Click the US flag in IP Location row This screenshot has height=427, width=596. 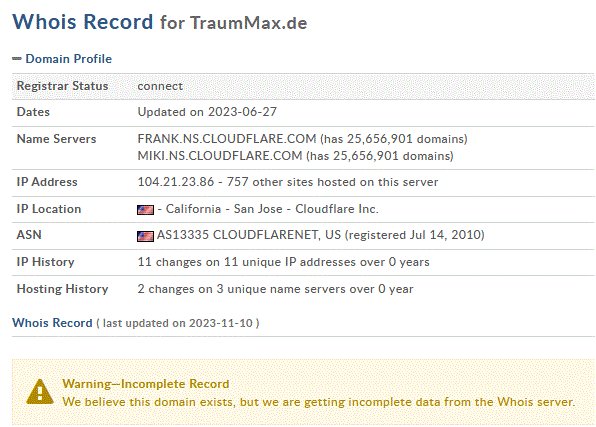pyautogui.click(x=145, y=210)
